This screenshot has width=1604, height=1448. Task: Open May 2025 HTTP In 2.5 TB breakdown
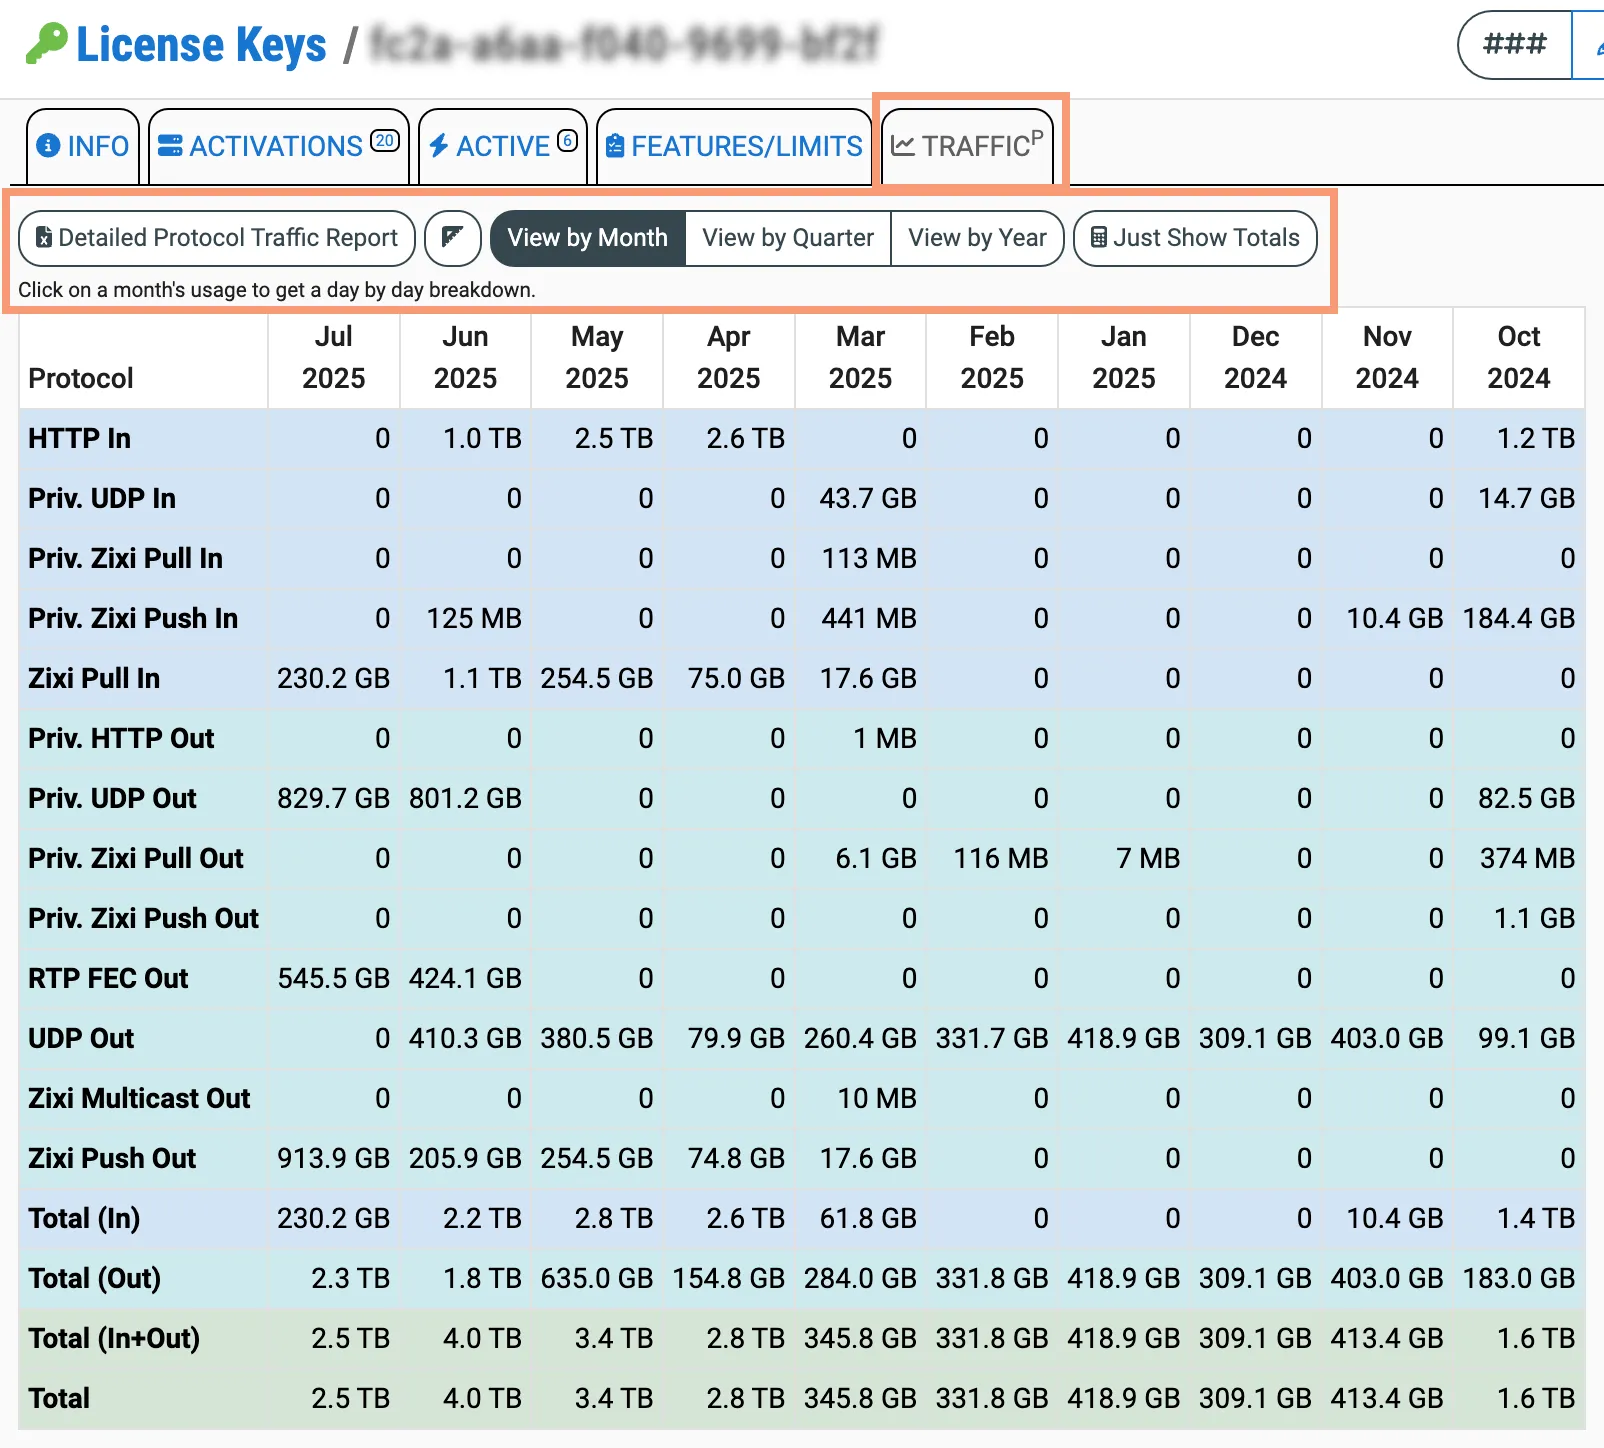pyautogui.click(x=614, y=438)
